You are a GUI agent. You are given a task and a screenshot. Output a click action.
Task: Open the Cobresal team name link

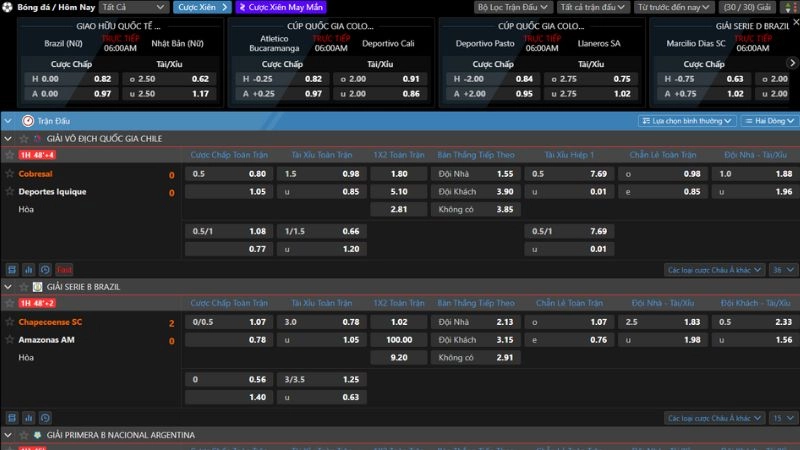[35, 174]
